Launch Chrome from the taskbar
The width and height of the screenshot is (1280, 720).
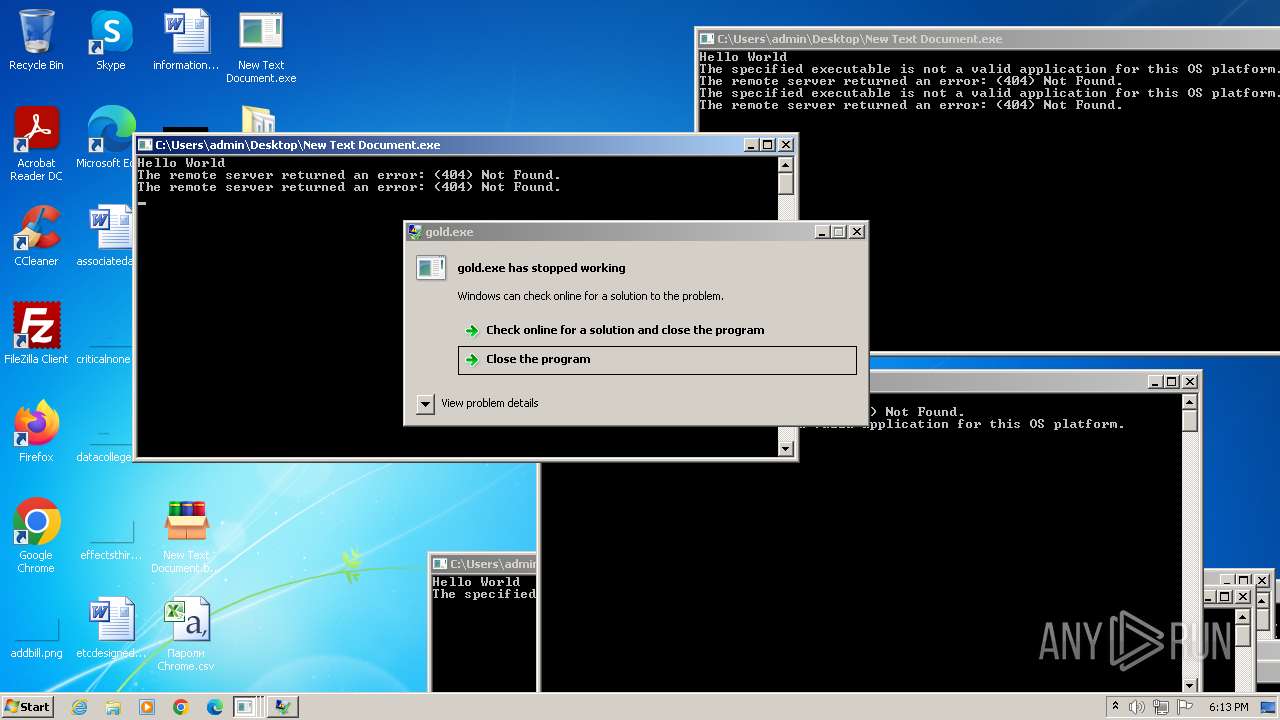(x=181, y=707)
